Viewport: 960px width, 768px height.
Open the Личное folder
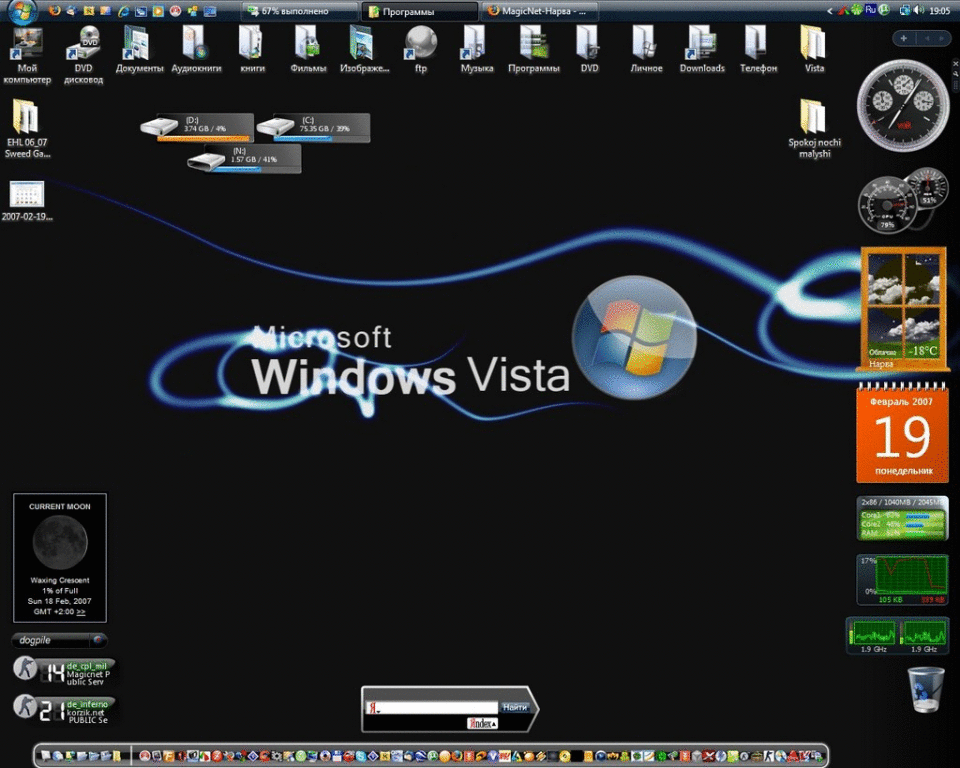[646, 50]
